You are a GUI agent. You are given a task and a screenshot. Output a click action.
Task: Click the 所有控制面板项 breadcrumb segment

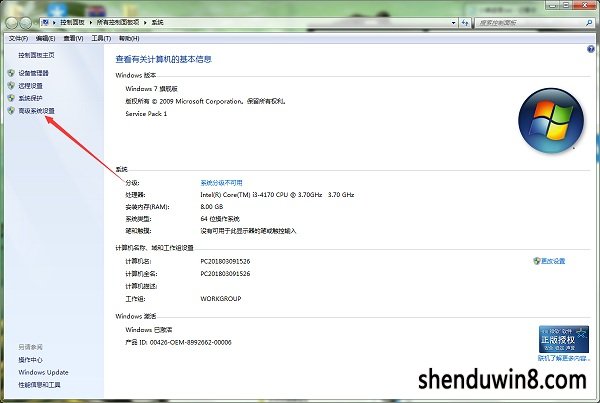(118, 23)
